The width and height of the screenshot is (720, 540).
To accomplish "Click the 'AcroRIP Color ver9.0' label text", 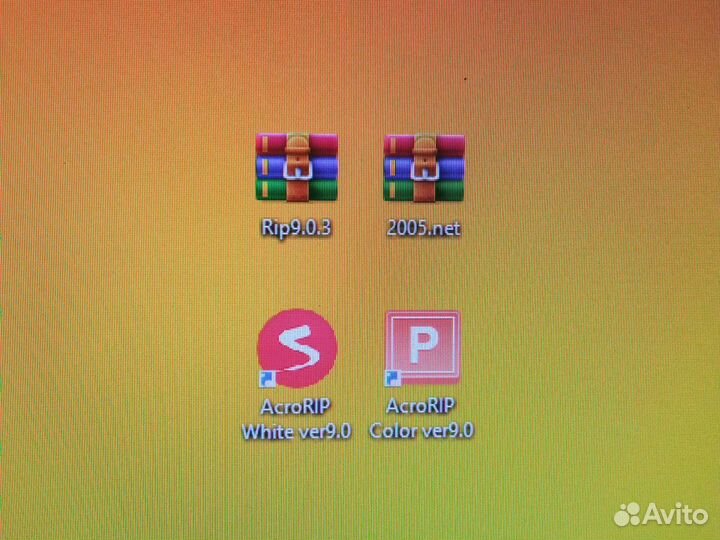I will pyautogui.click(x=422, y=418).
